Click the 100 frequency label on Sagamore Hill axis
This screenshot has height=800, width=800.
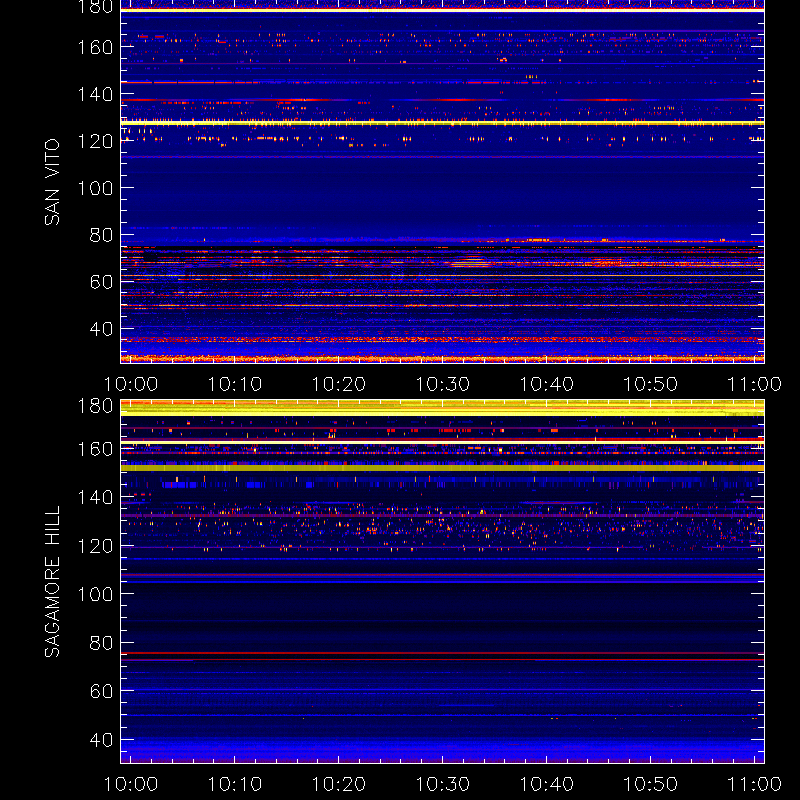tap(95, 594)
